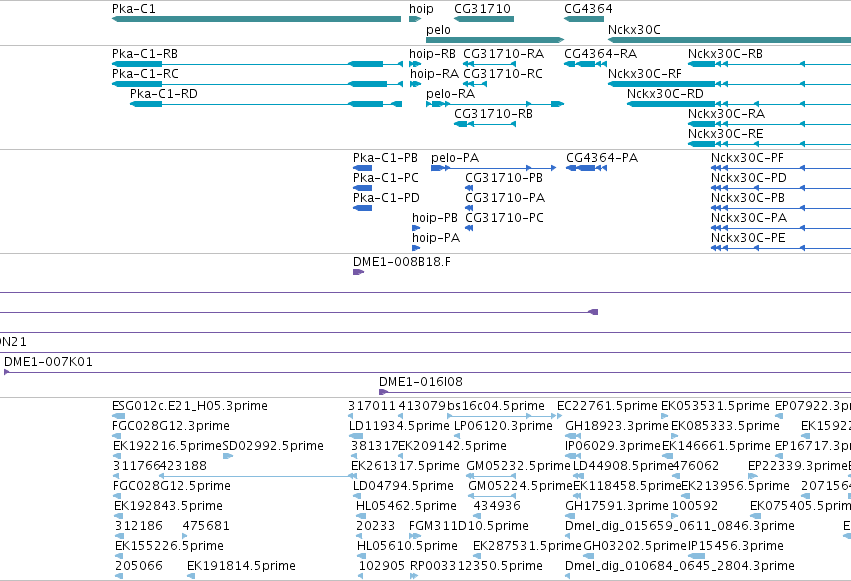The height and width of the screenshot is (581, 851).
Task: Click EST LP06120.3prime label
Action: (x=504, y=426)
